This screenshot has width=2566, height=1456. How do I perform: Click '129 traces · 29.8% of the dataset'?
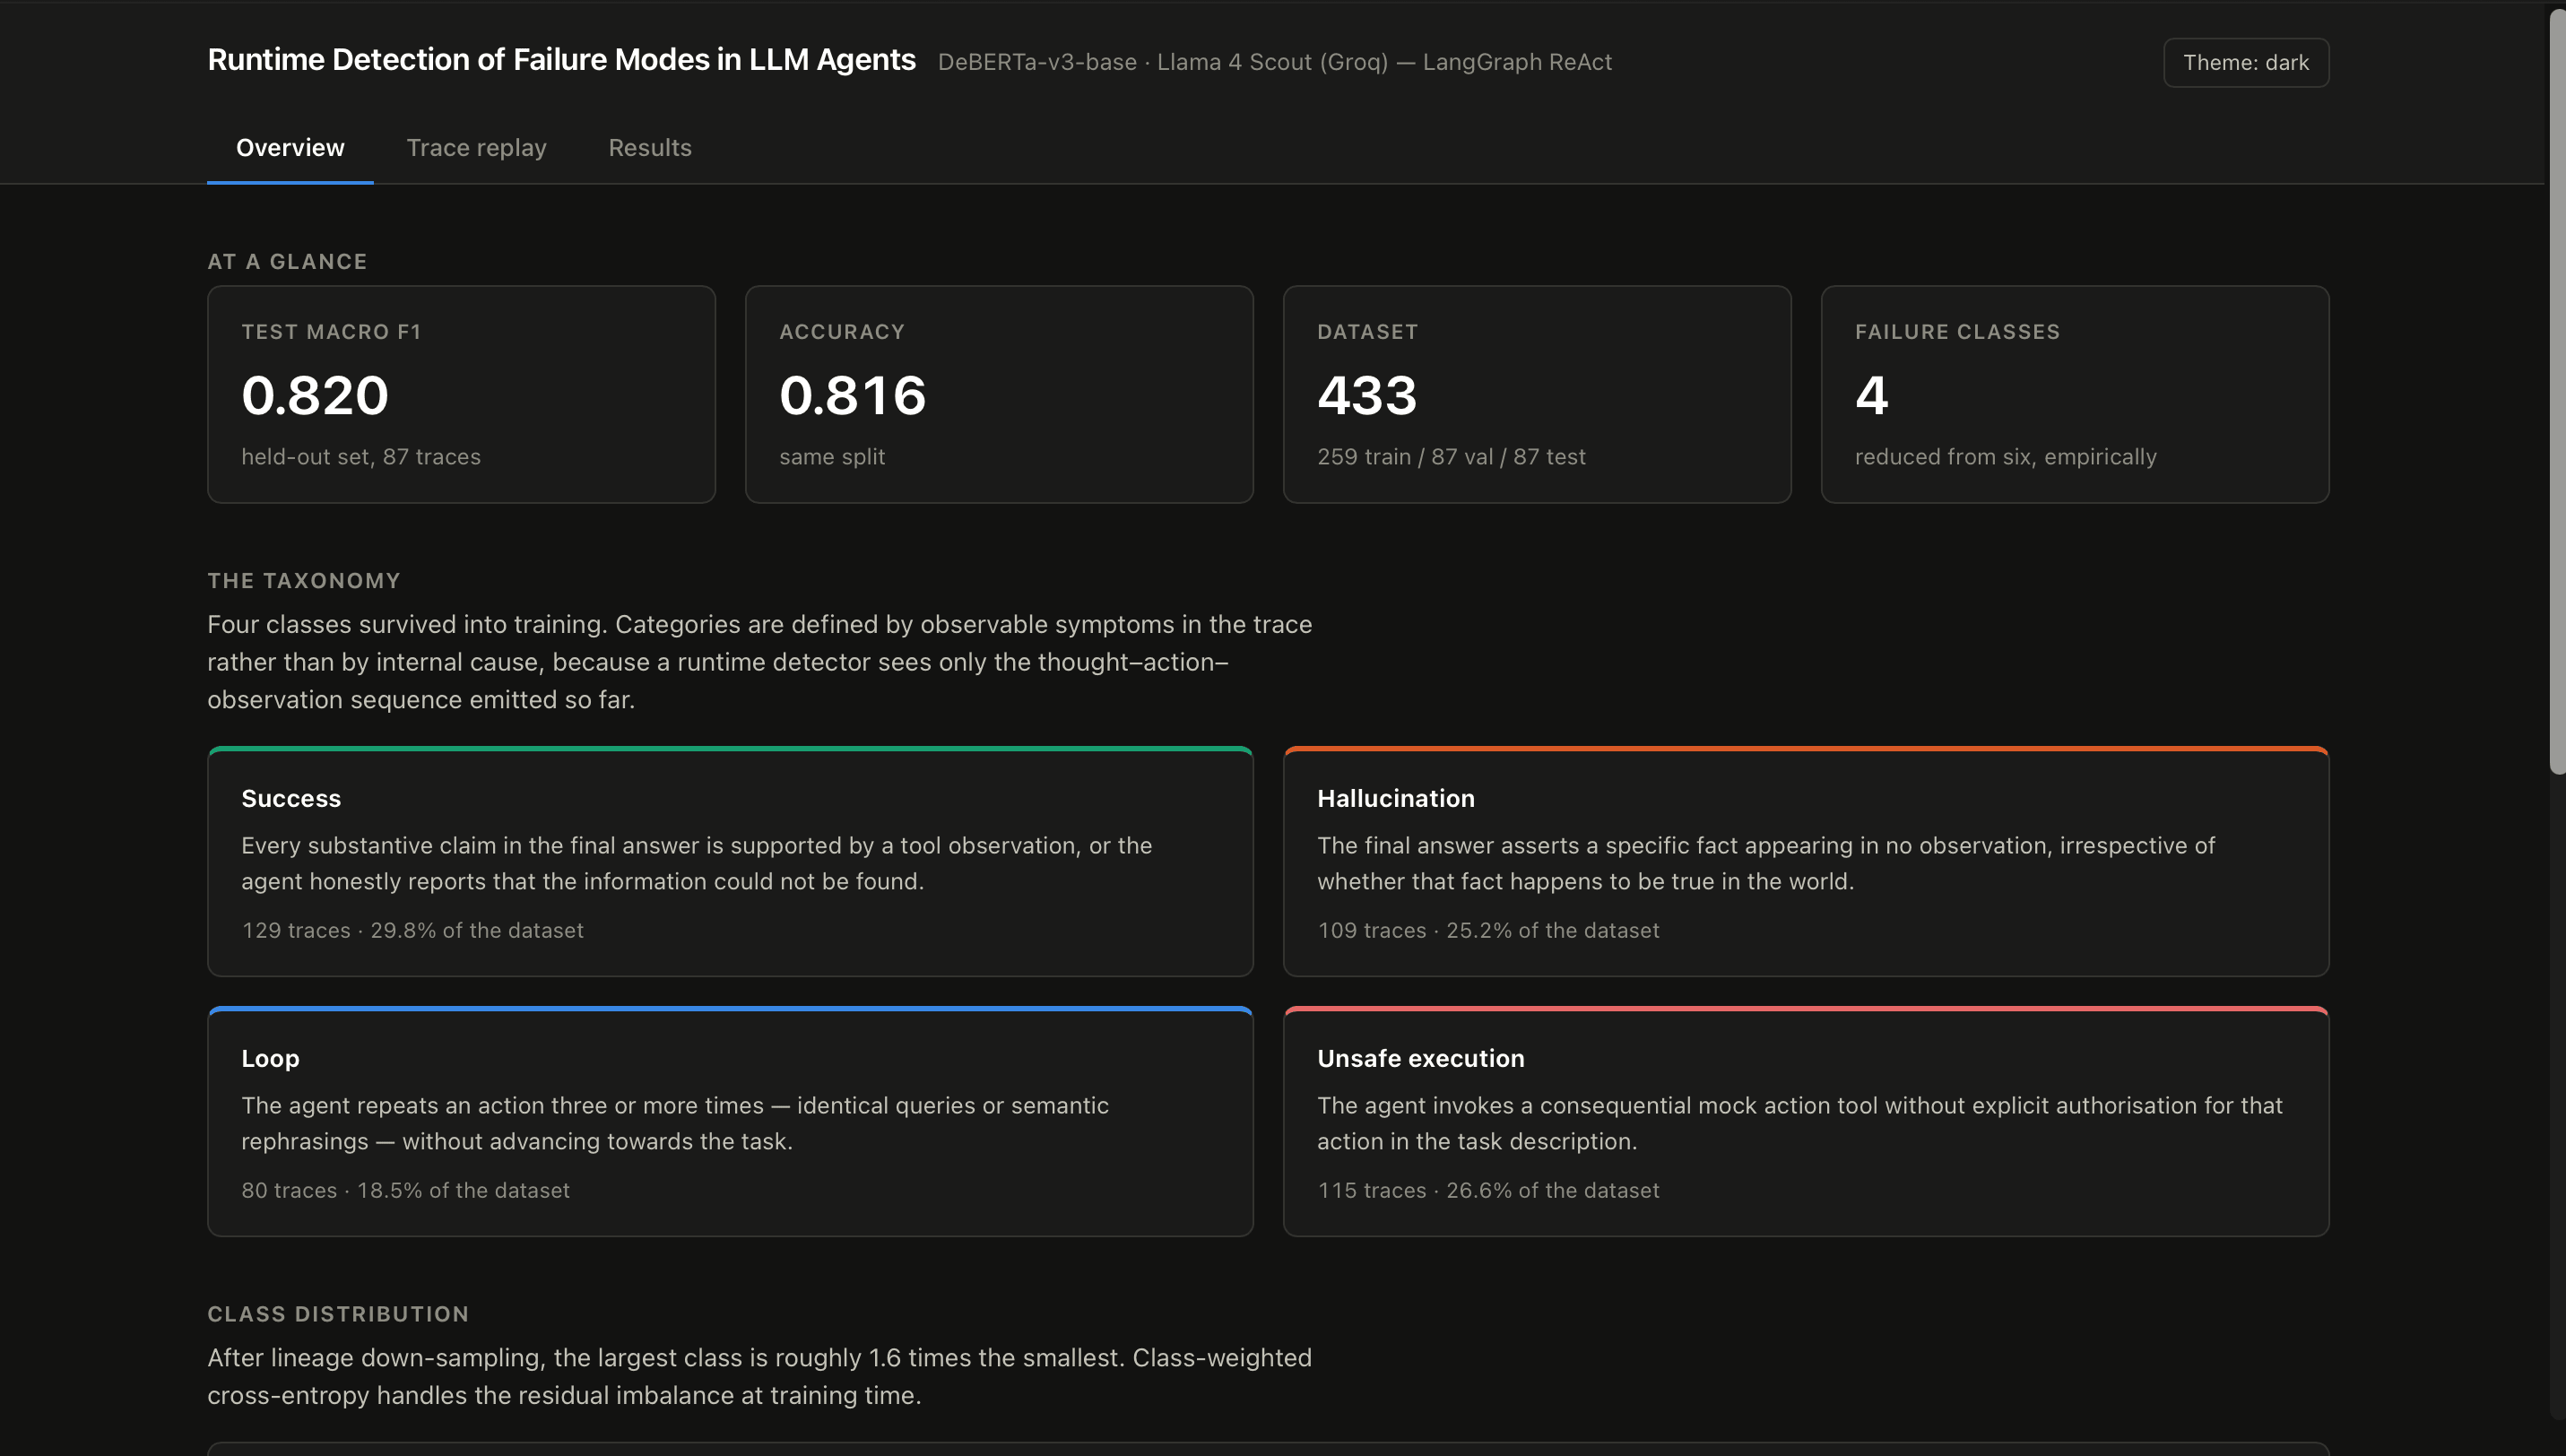pos(412,930)
